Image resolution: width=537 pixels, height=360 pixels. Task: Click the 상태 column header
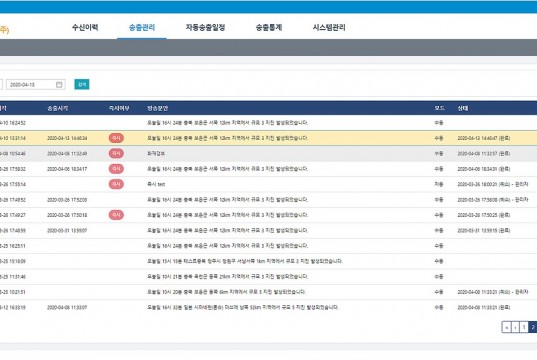(x=463, y=108)
